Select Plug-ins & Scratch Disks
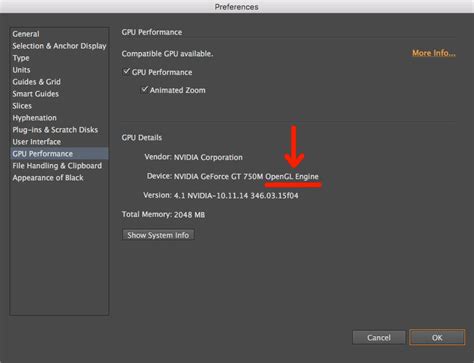 point(55,130)
